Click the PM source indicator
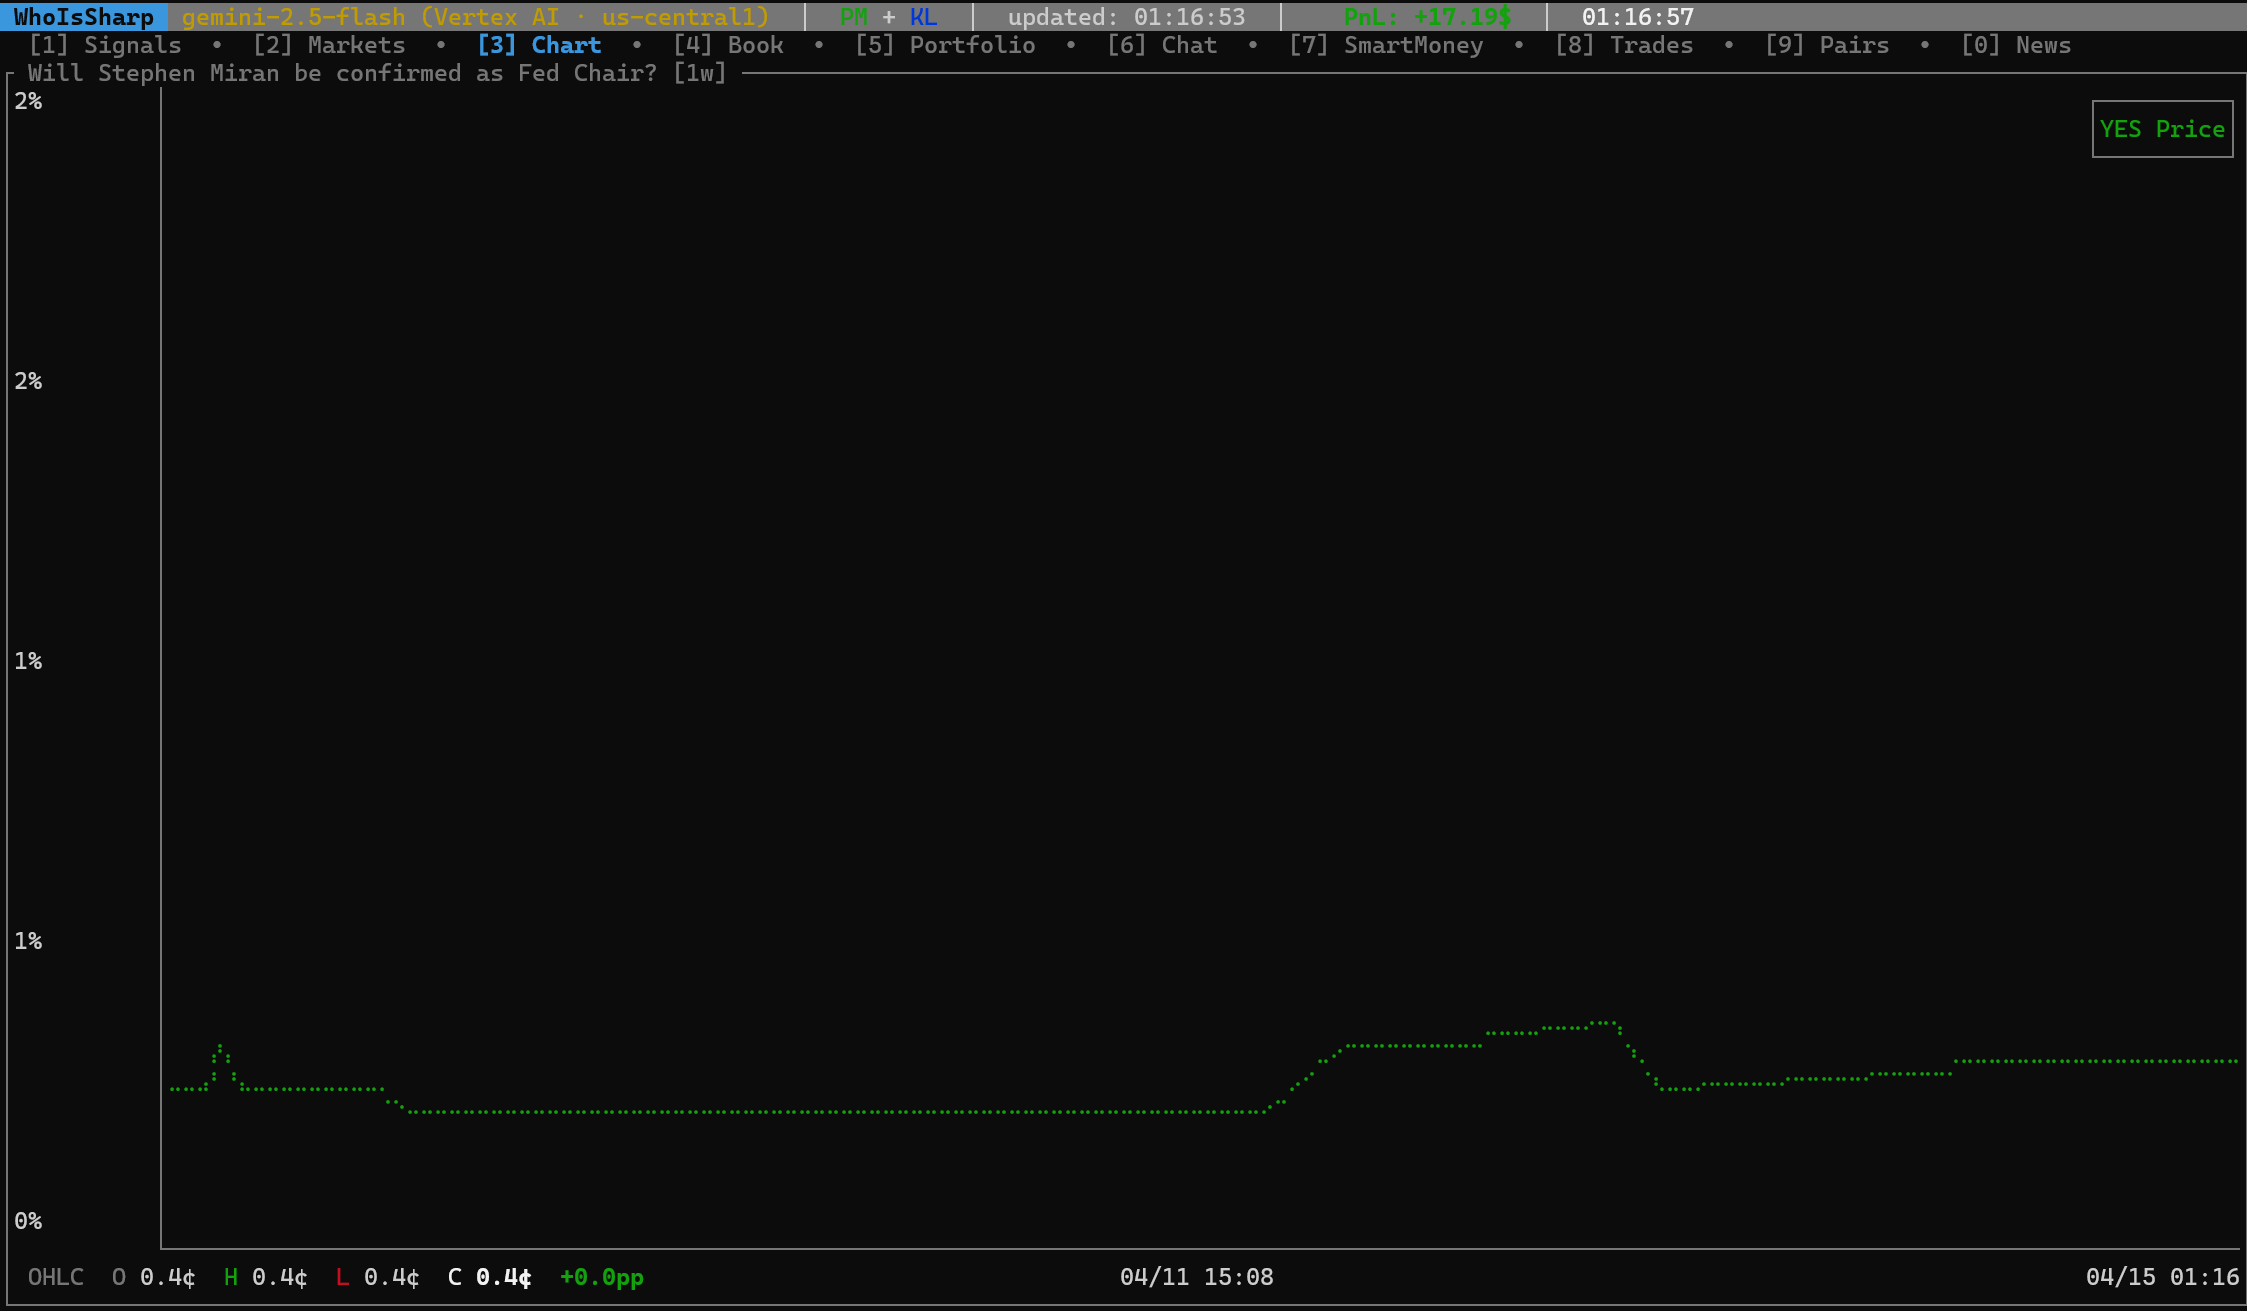Viewport: 2247px width, 1311px height. tap(853, 17)
